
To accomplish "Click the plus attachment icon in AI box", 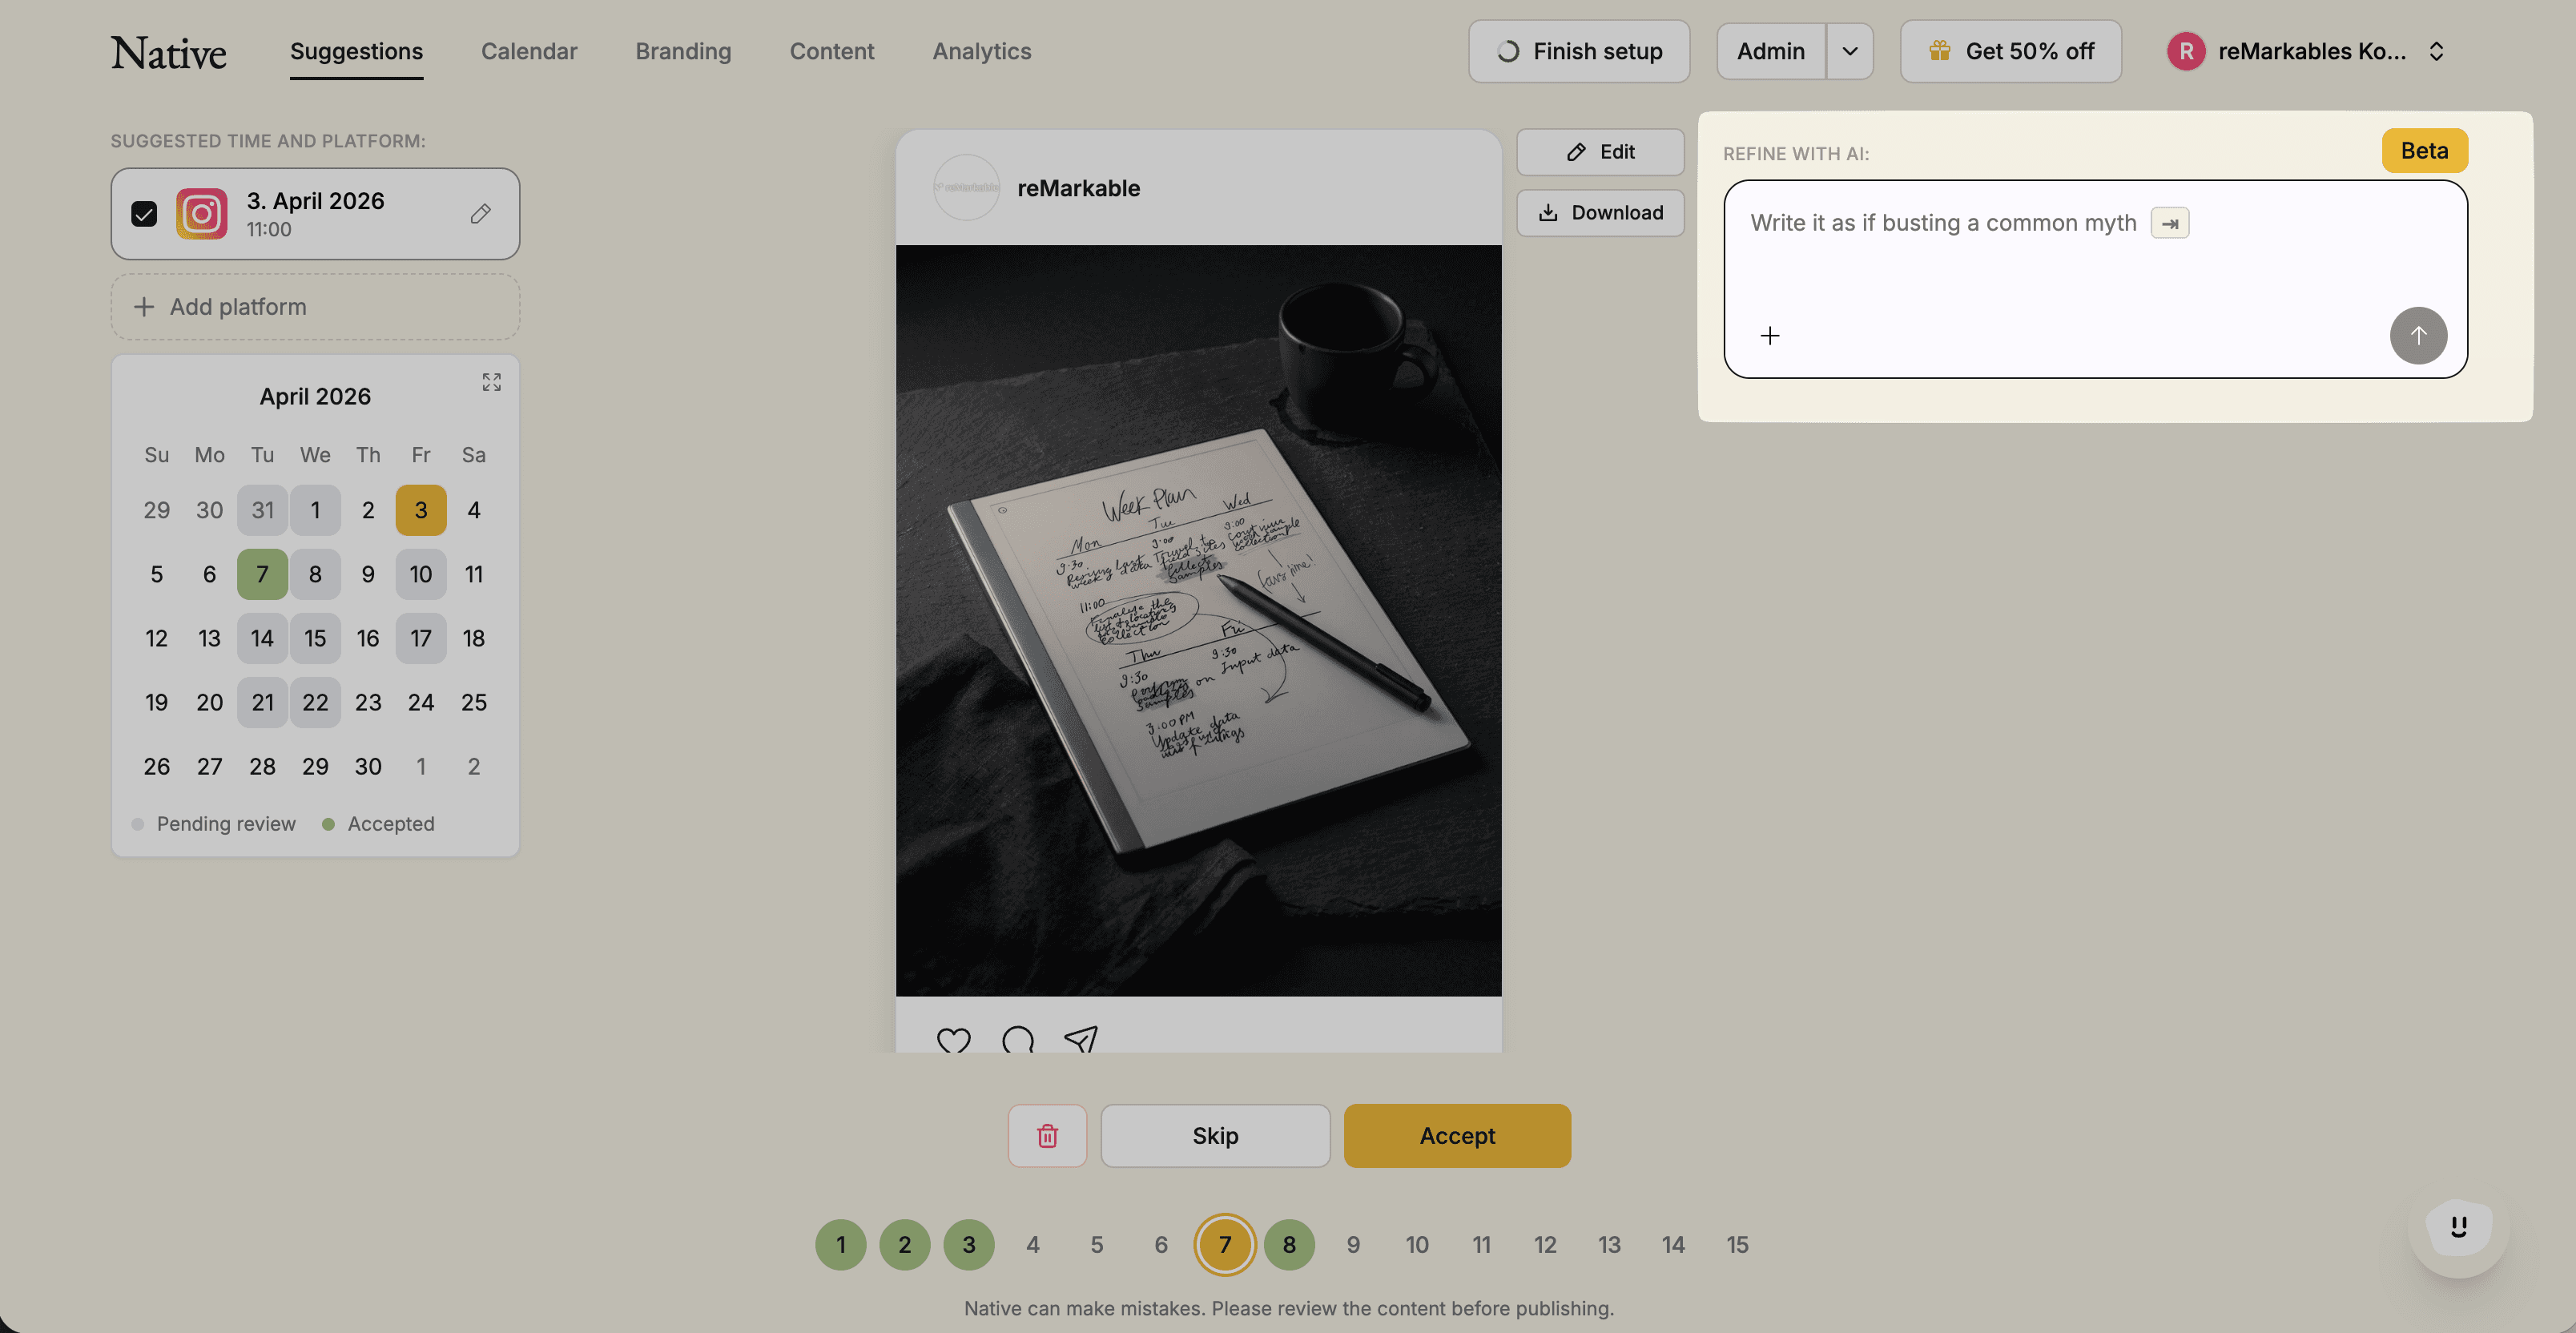I will pos(1769,336).
